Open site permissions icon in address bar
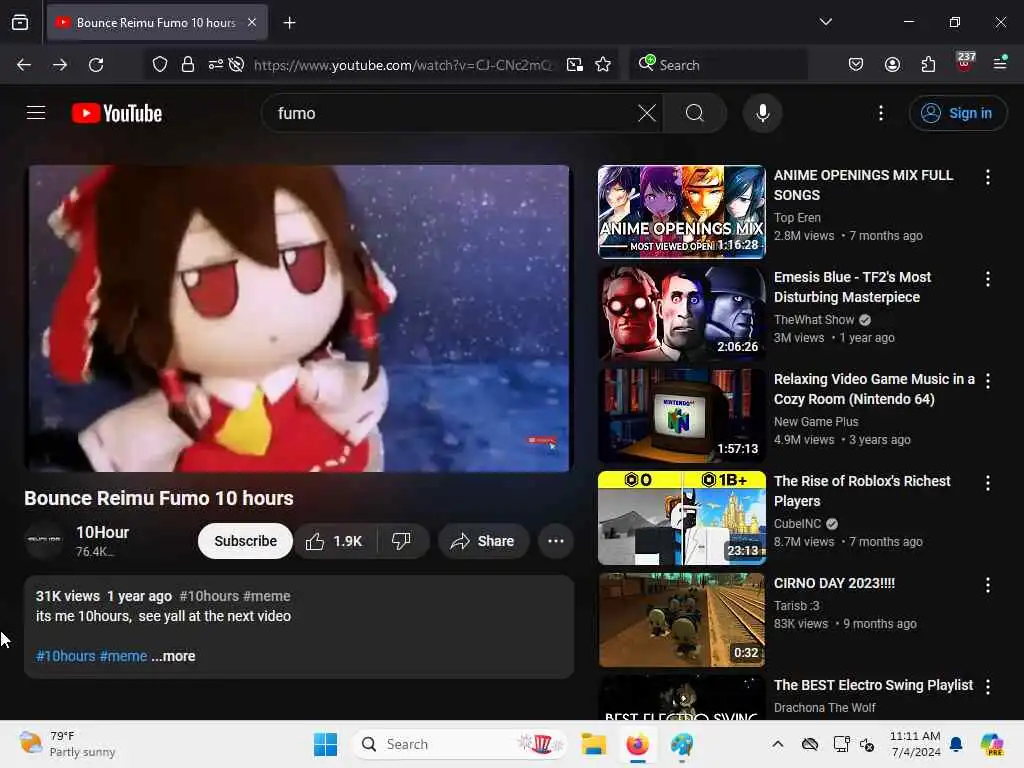Screen dimensions: 1024x768 [216, 65]
